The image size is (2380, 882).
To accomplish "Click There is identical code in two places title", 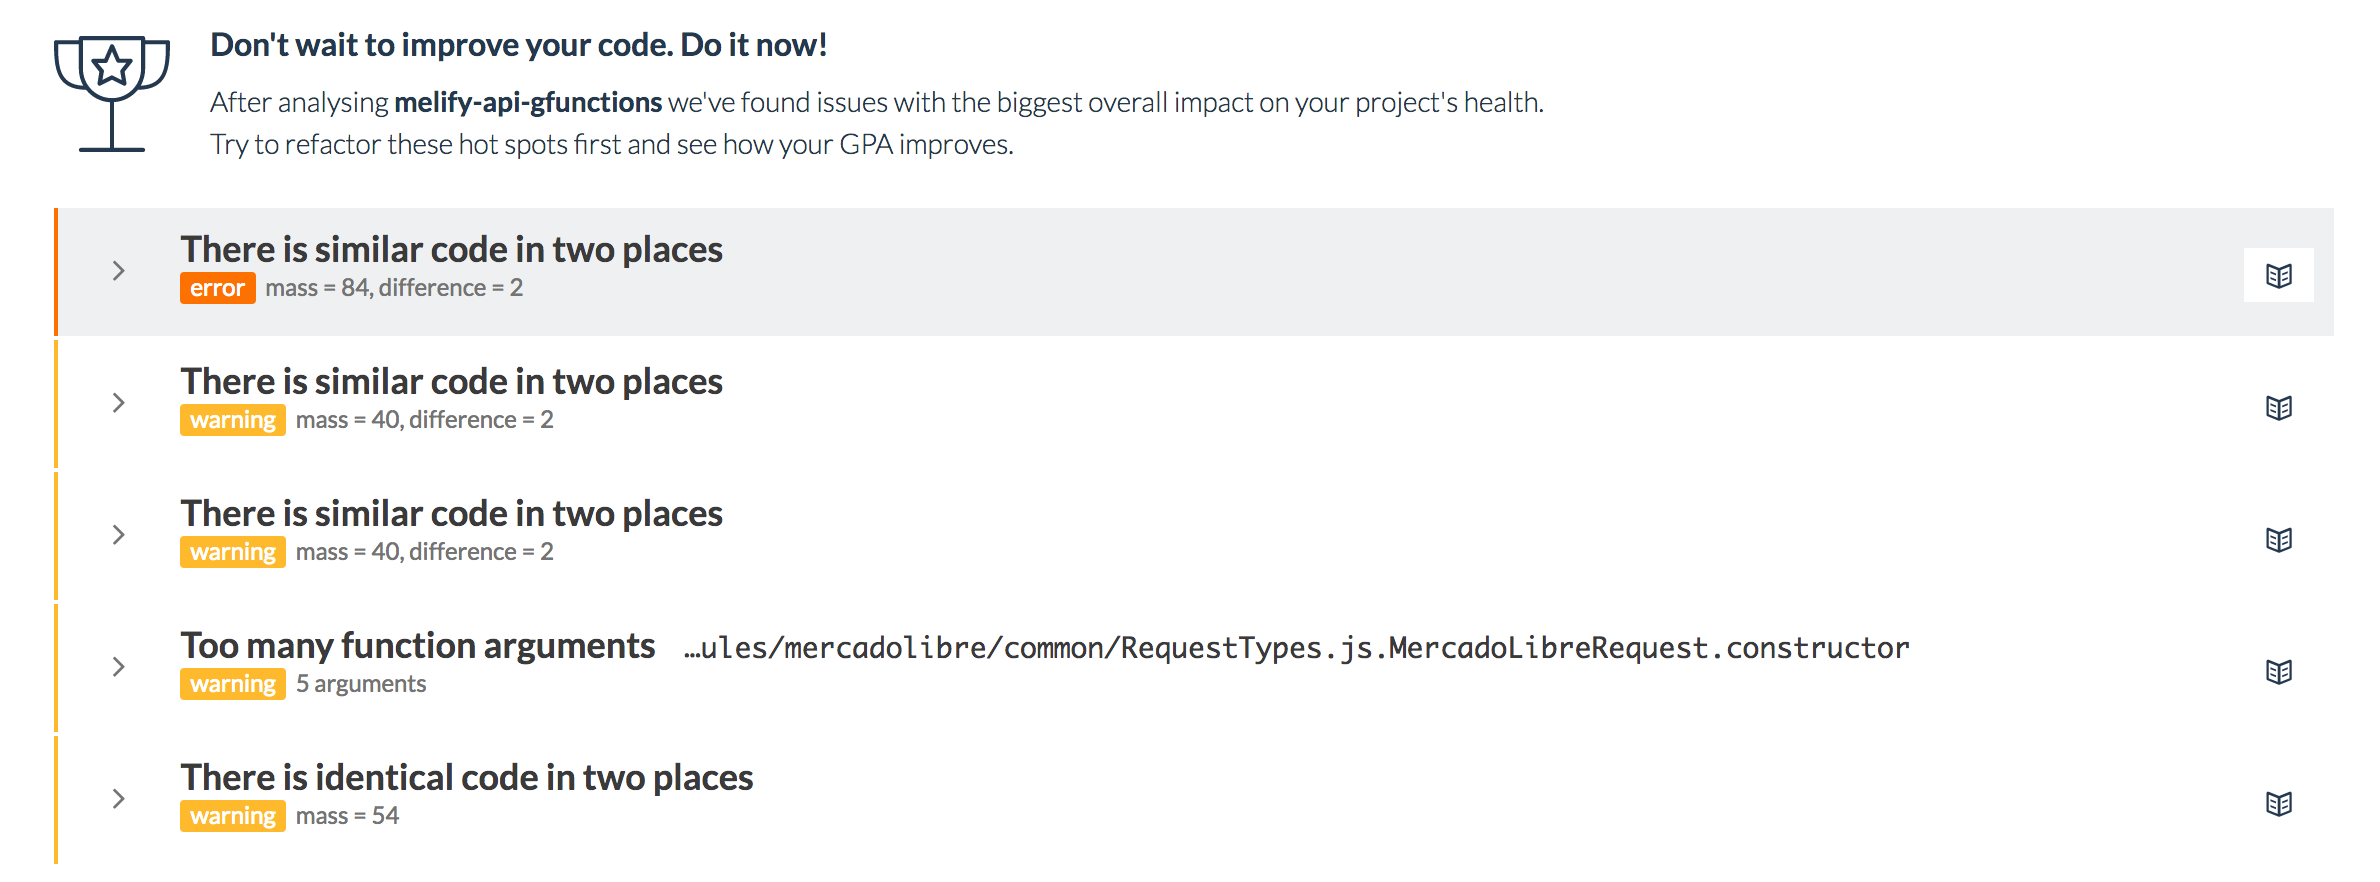I will pyautogui.click(x=466, y=777).
